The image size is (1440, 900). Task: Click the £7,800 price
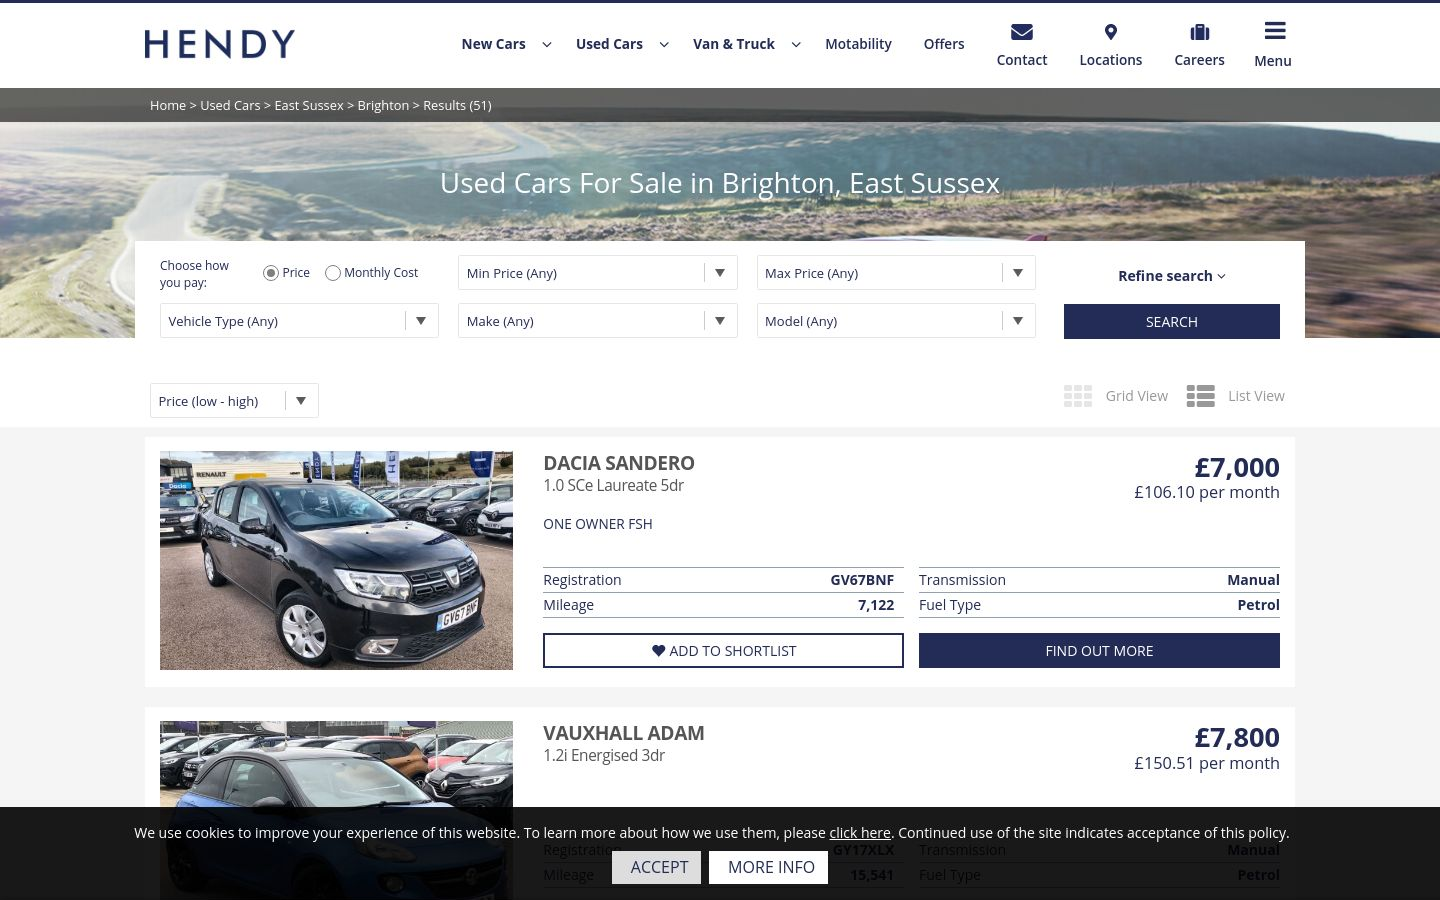pyautogui.click(x=1237, y=737)
